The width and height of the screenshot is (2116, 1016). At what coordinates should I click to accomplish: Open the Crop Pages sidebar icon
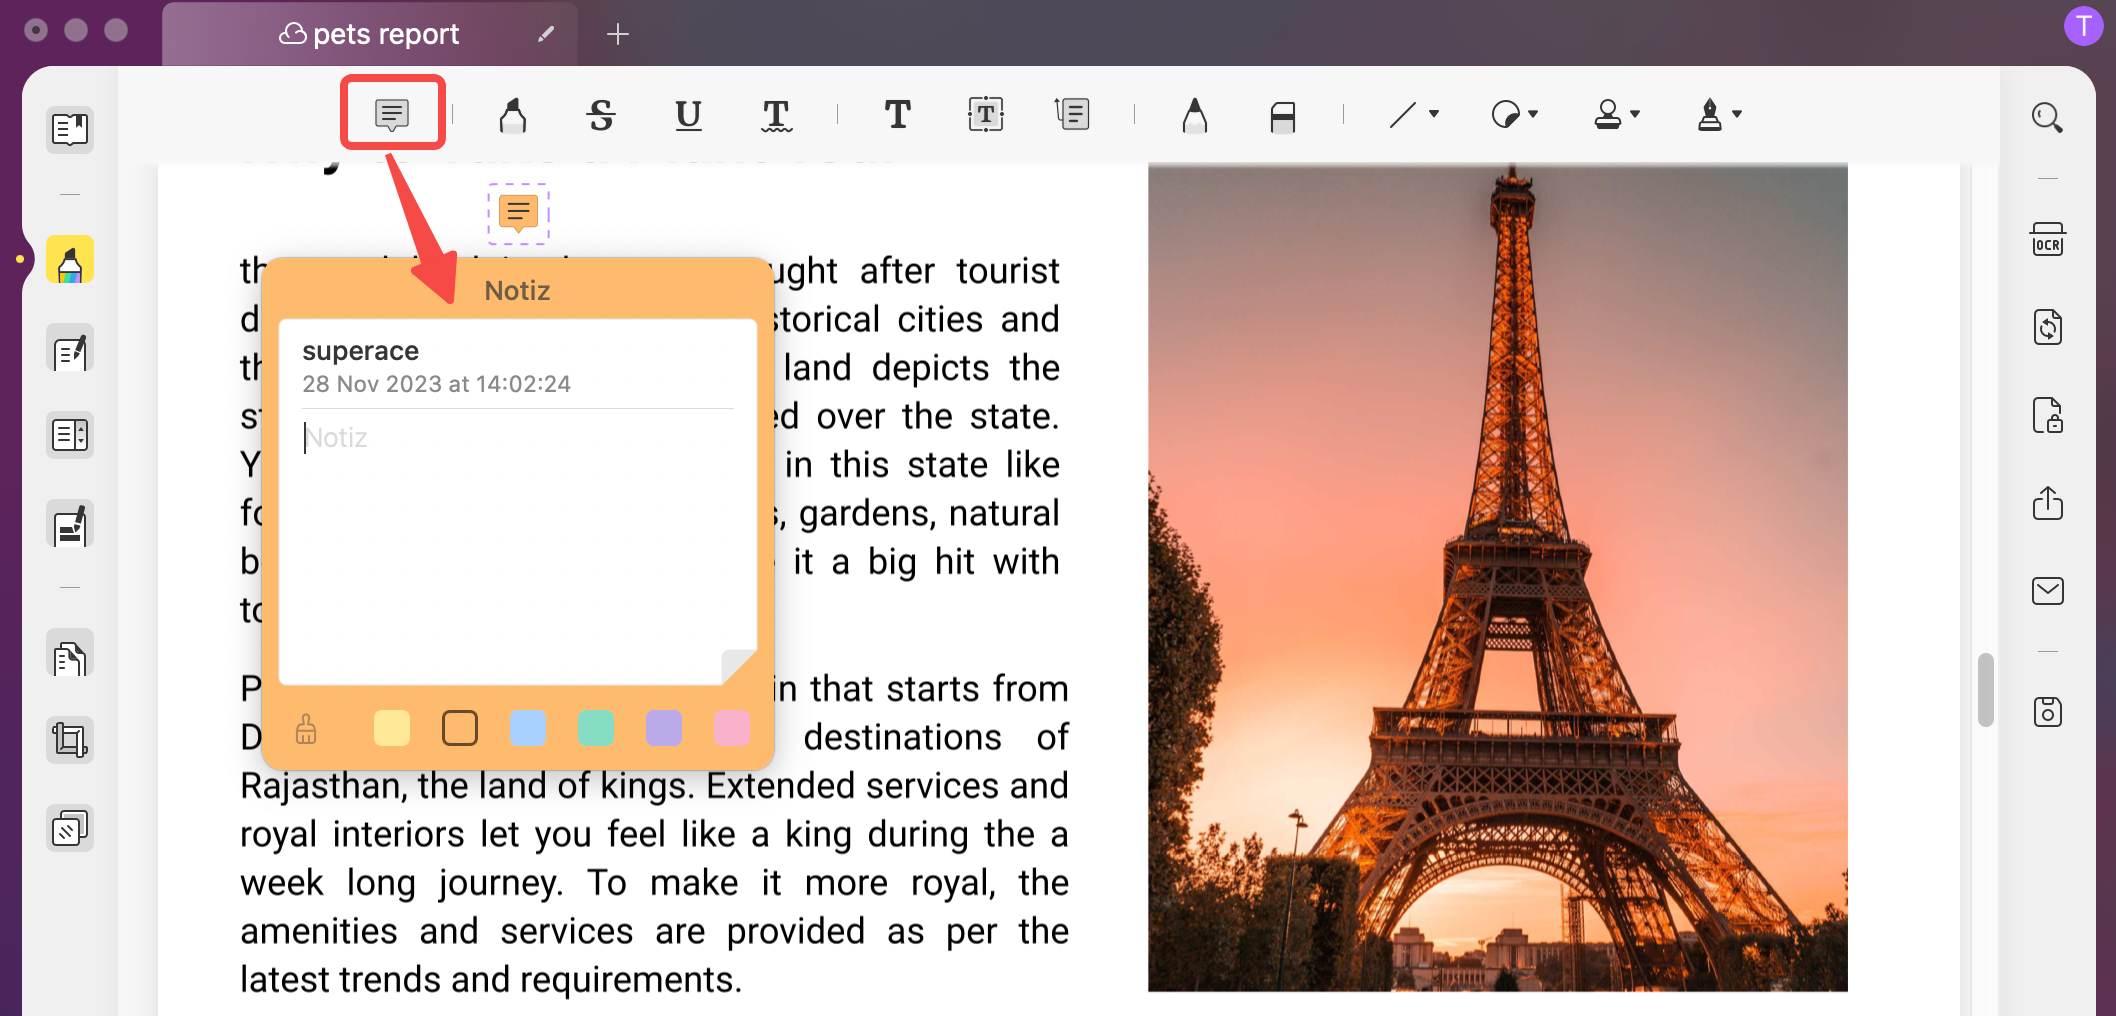(70, 740)
